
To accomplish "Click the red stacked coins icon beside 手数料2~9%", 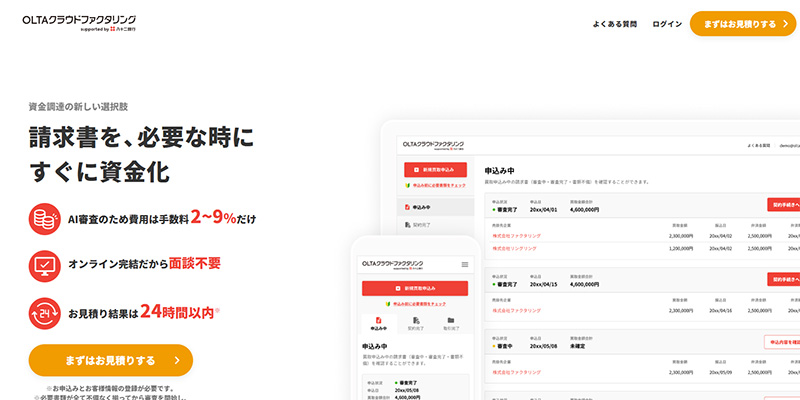I will tap(44, 219).
